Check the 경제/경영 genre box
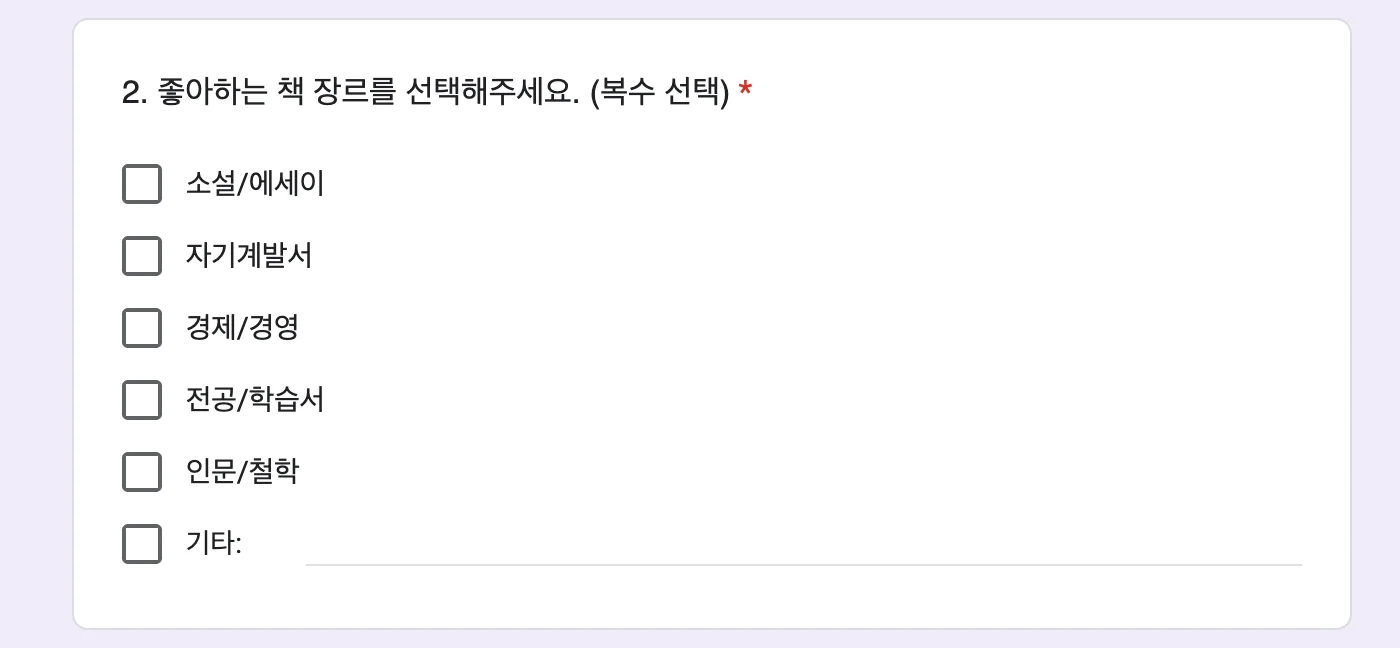1400x648 pixels. tap(142, 328)
